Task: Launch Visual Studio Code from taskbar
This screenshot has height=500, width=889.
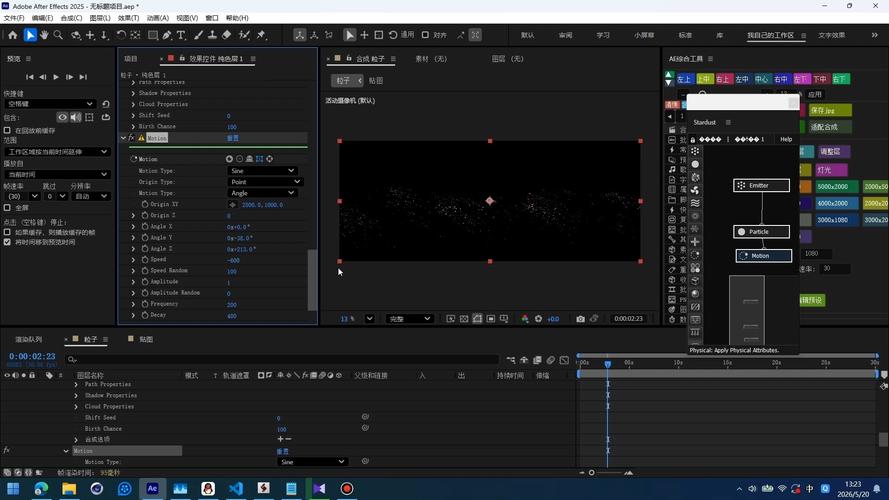Action: click(236, 488)
